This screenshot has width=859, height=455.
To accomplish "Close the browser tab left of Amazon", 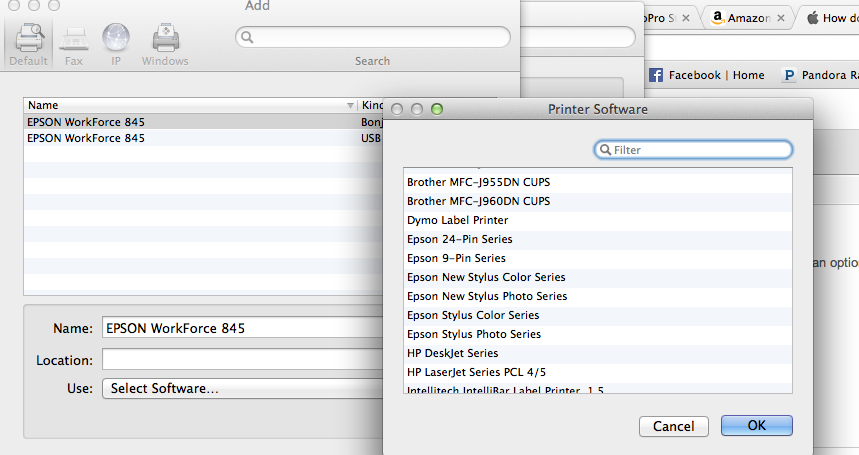I will 685,18.
